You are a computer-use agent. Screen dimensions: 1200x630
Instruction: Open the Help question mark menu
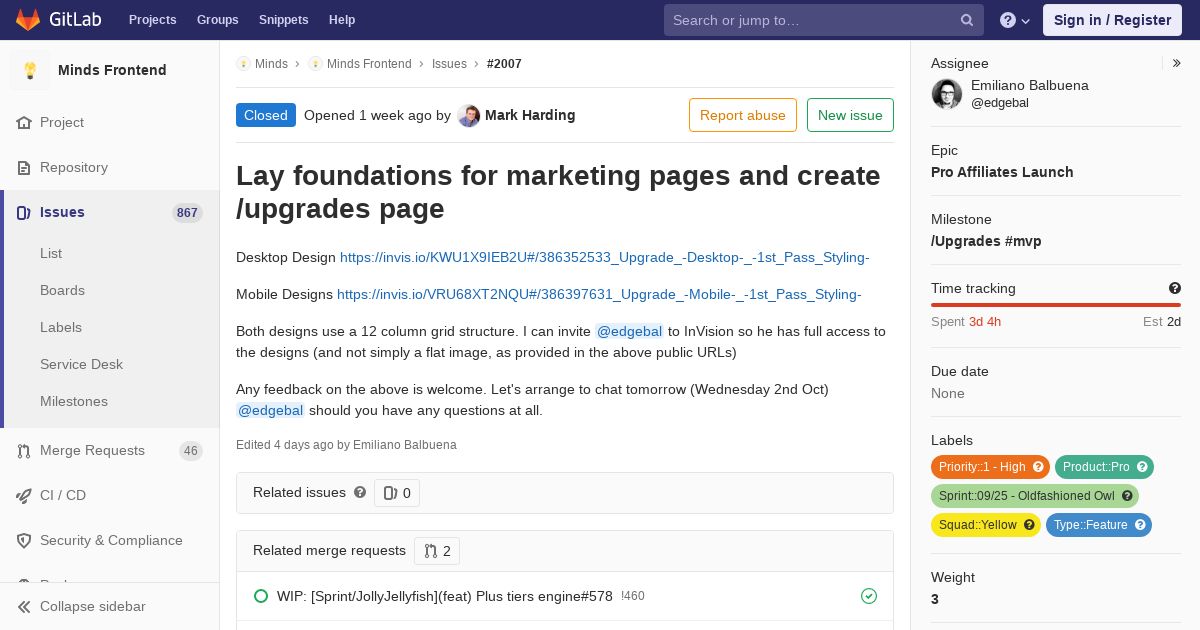click(x=1015, y=20)
